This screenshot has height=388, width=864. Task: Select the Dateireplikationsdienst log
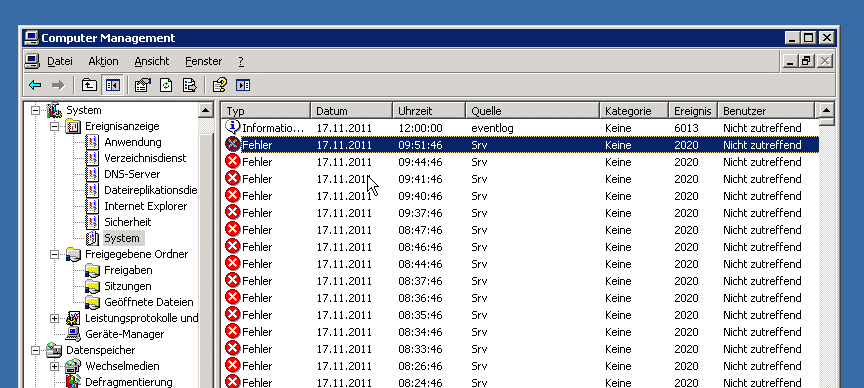(150, 190)
